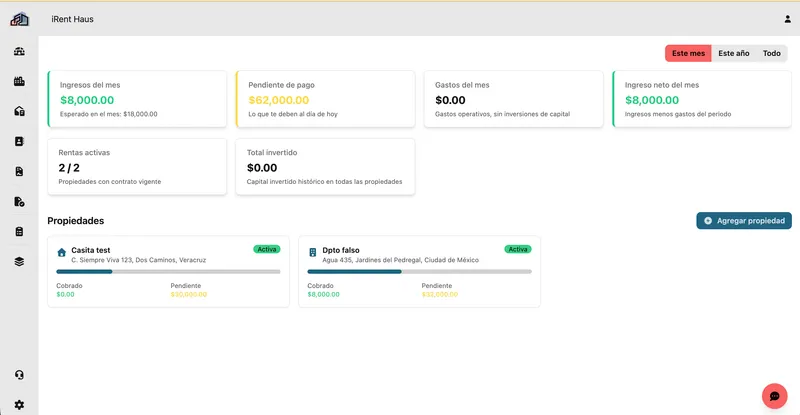Viewport: 800px width, 415px height.
Task: Open the document-with-checkmark sidebar icon
Action: point(19,202)
